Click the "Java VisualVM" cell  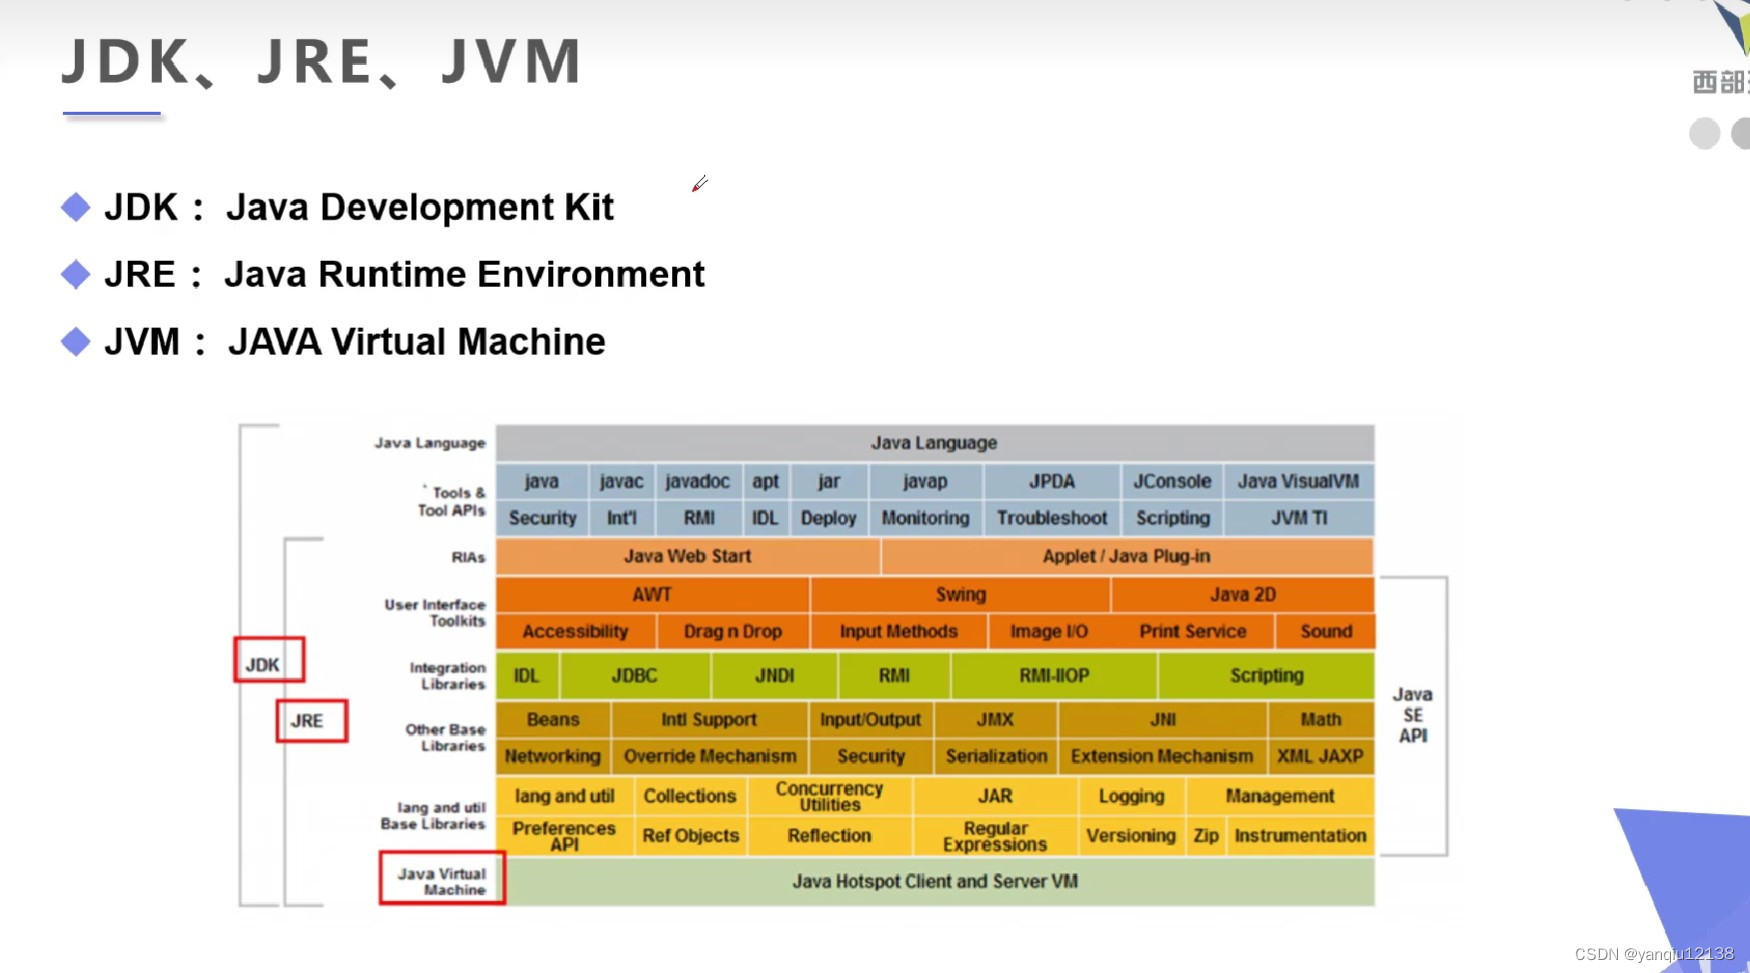tap(1298, 481)
